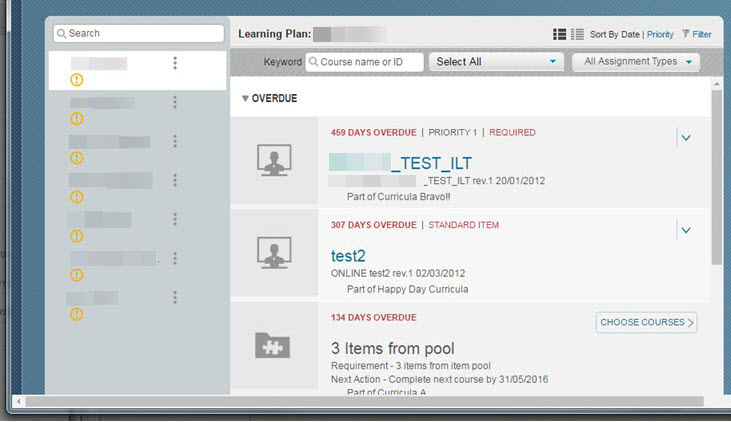Click the 'PRIORITY 1' label
This screenshot has width=731, height=422.
point(453,132)
